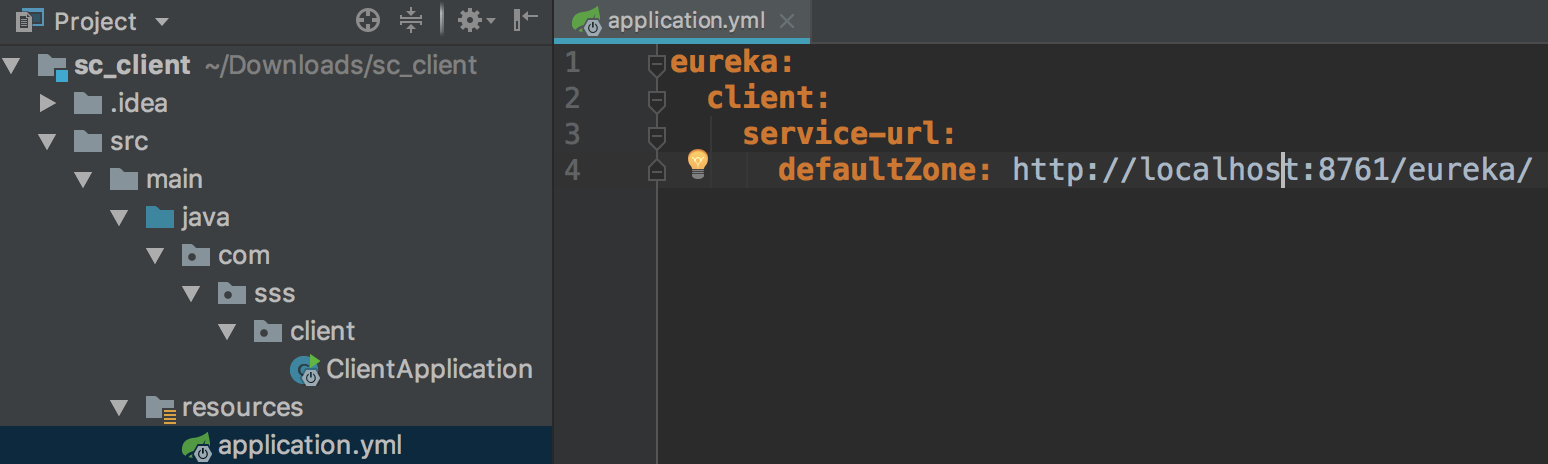Click the ClientApplication Spring Boot class icon
The width and height of the screenshot is (1548, 464).
(x=305, y=370)
